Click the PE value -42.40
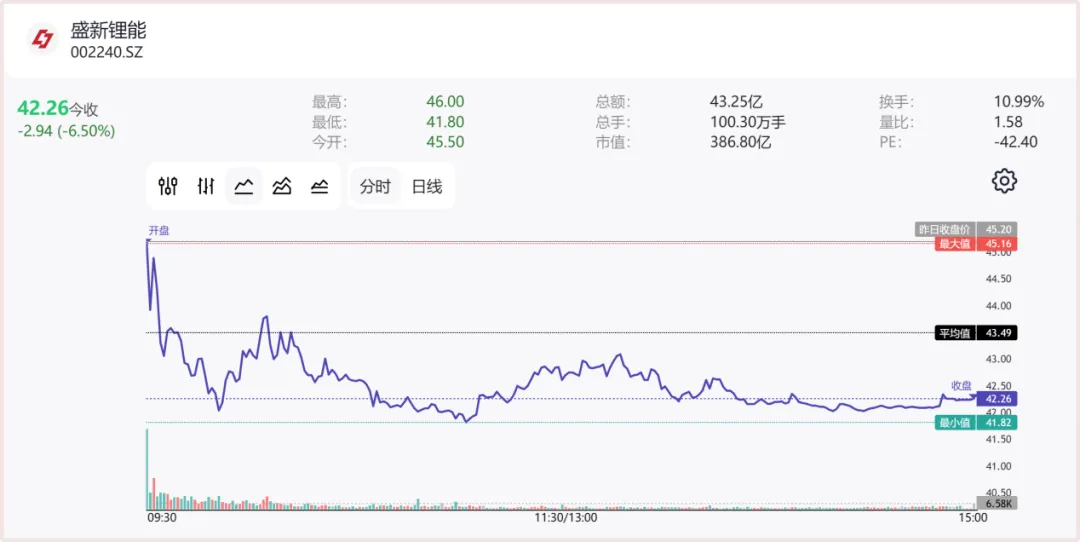 (1016, 143)
